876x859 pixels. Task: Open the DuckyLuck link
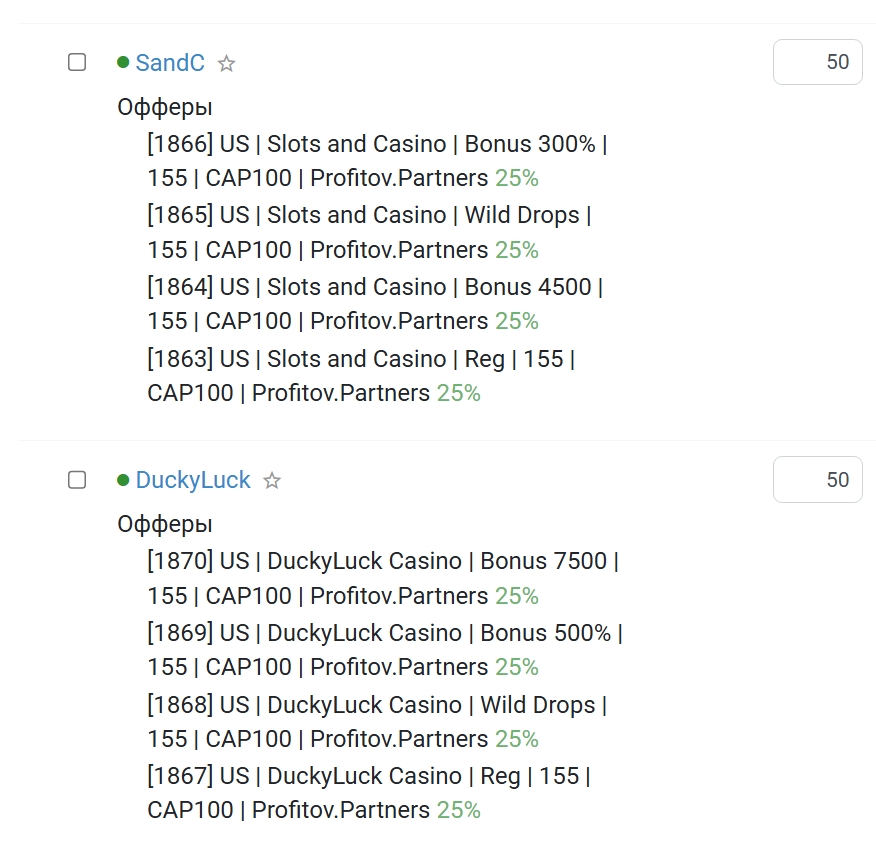(x=193, y=480)
